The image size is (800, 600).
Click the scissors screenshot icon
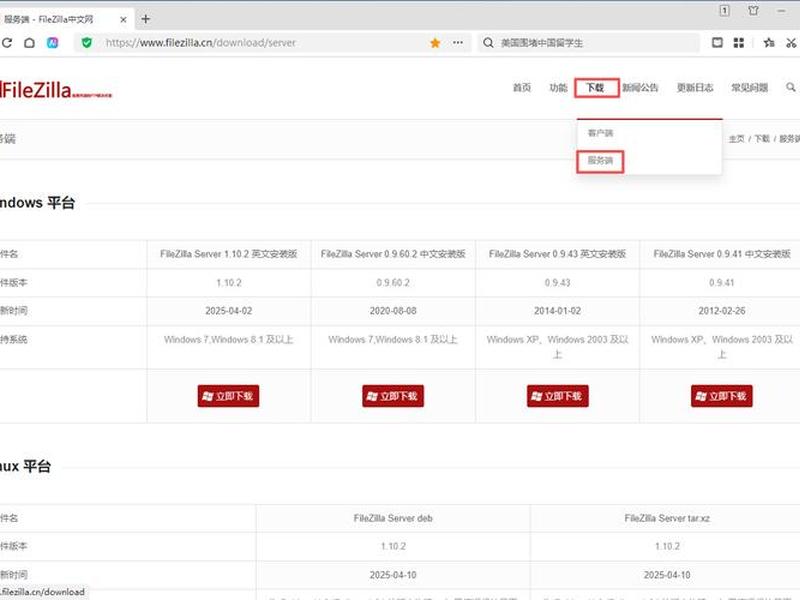[x=791, y=43]
